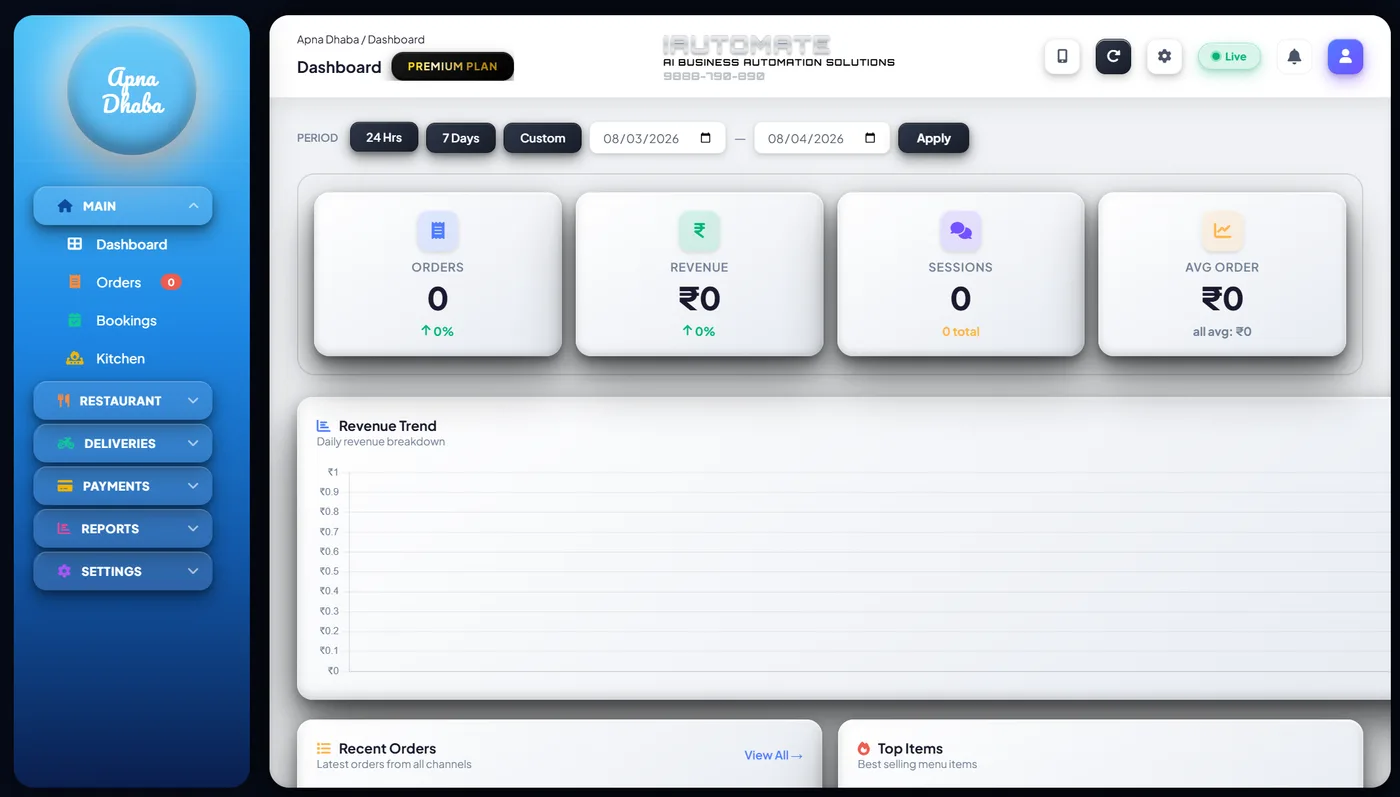Click the '0 total' sessions text
Viewport: 1400px width, 797px height.
[961, 331]
